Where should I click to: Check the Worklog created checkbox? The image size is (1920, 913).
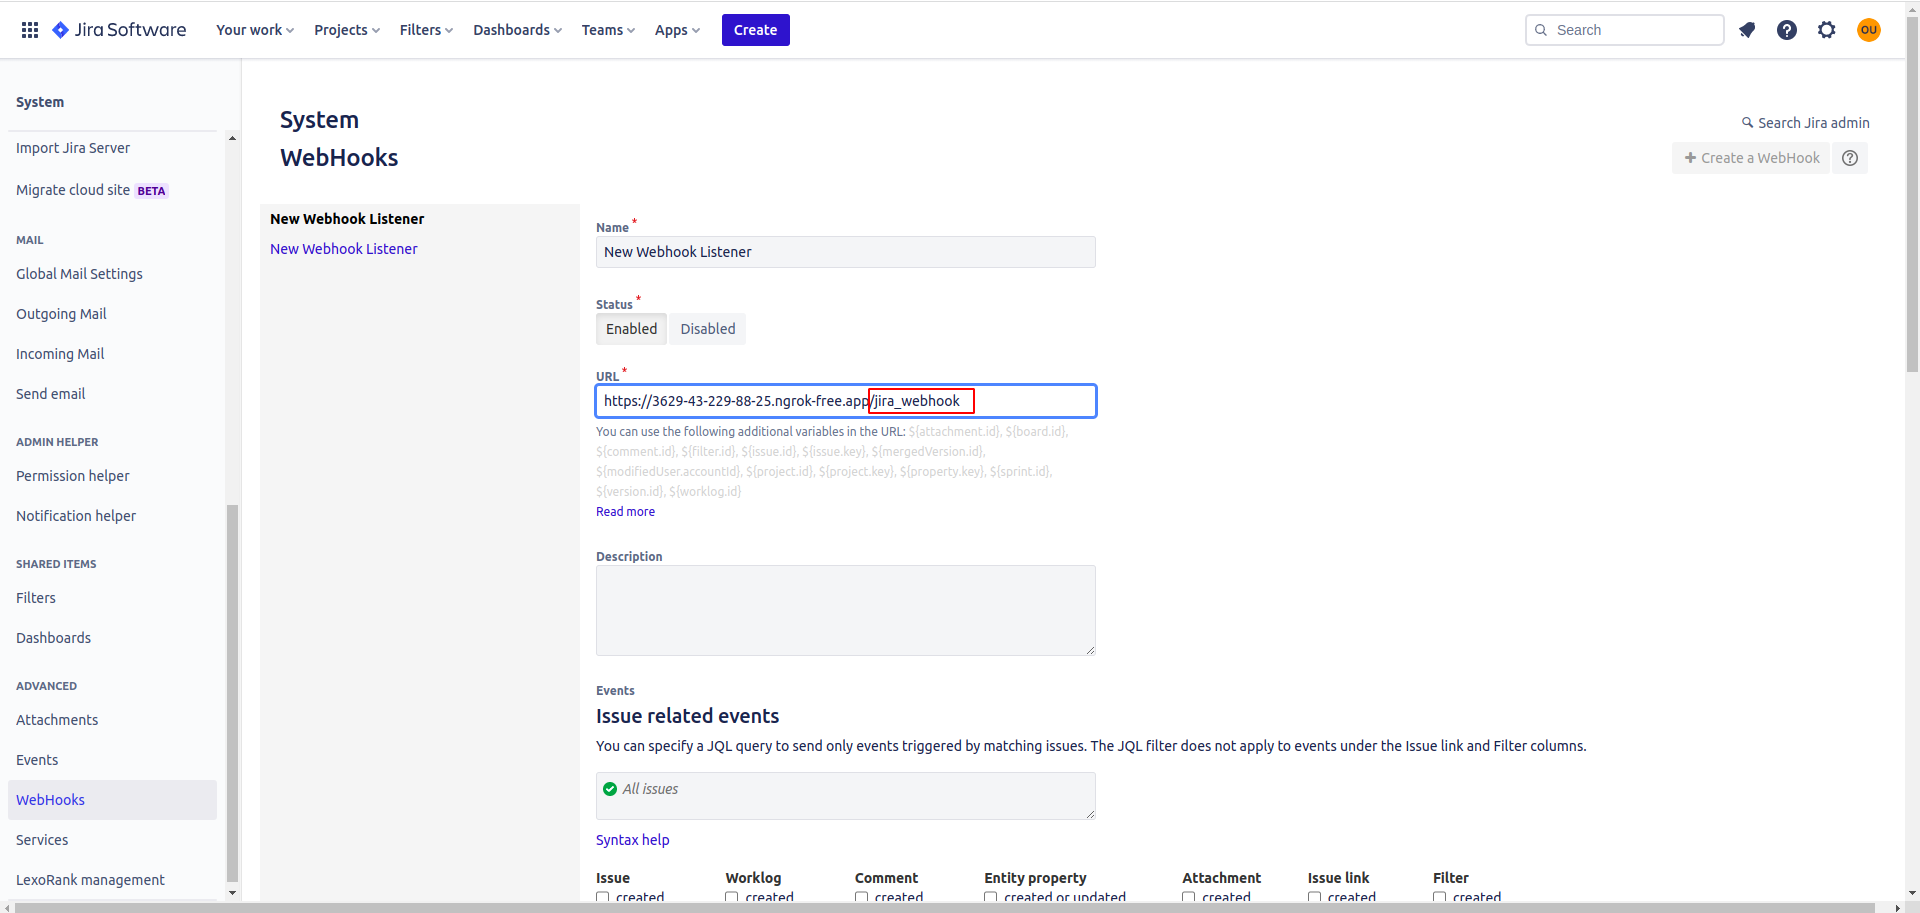[732, 897]
